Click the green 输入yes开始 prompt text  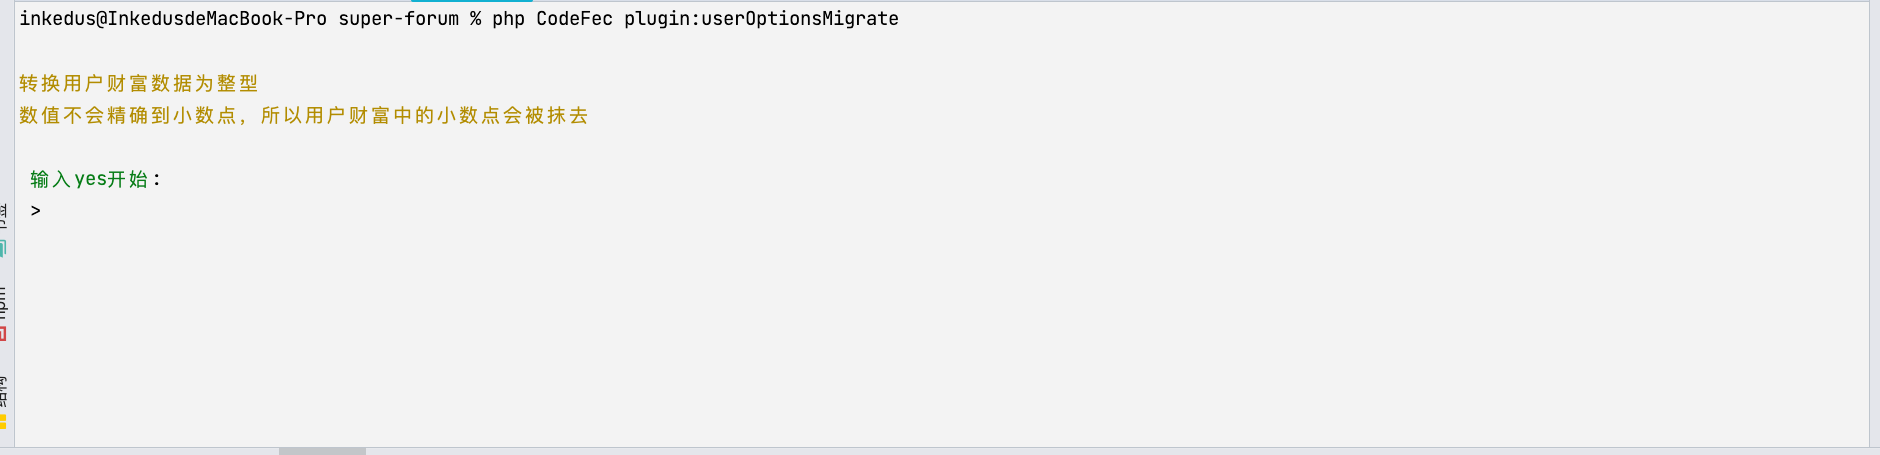click(95, 179)
